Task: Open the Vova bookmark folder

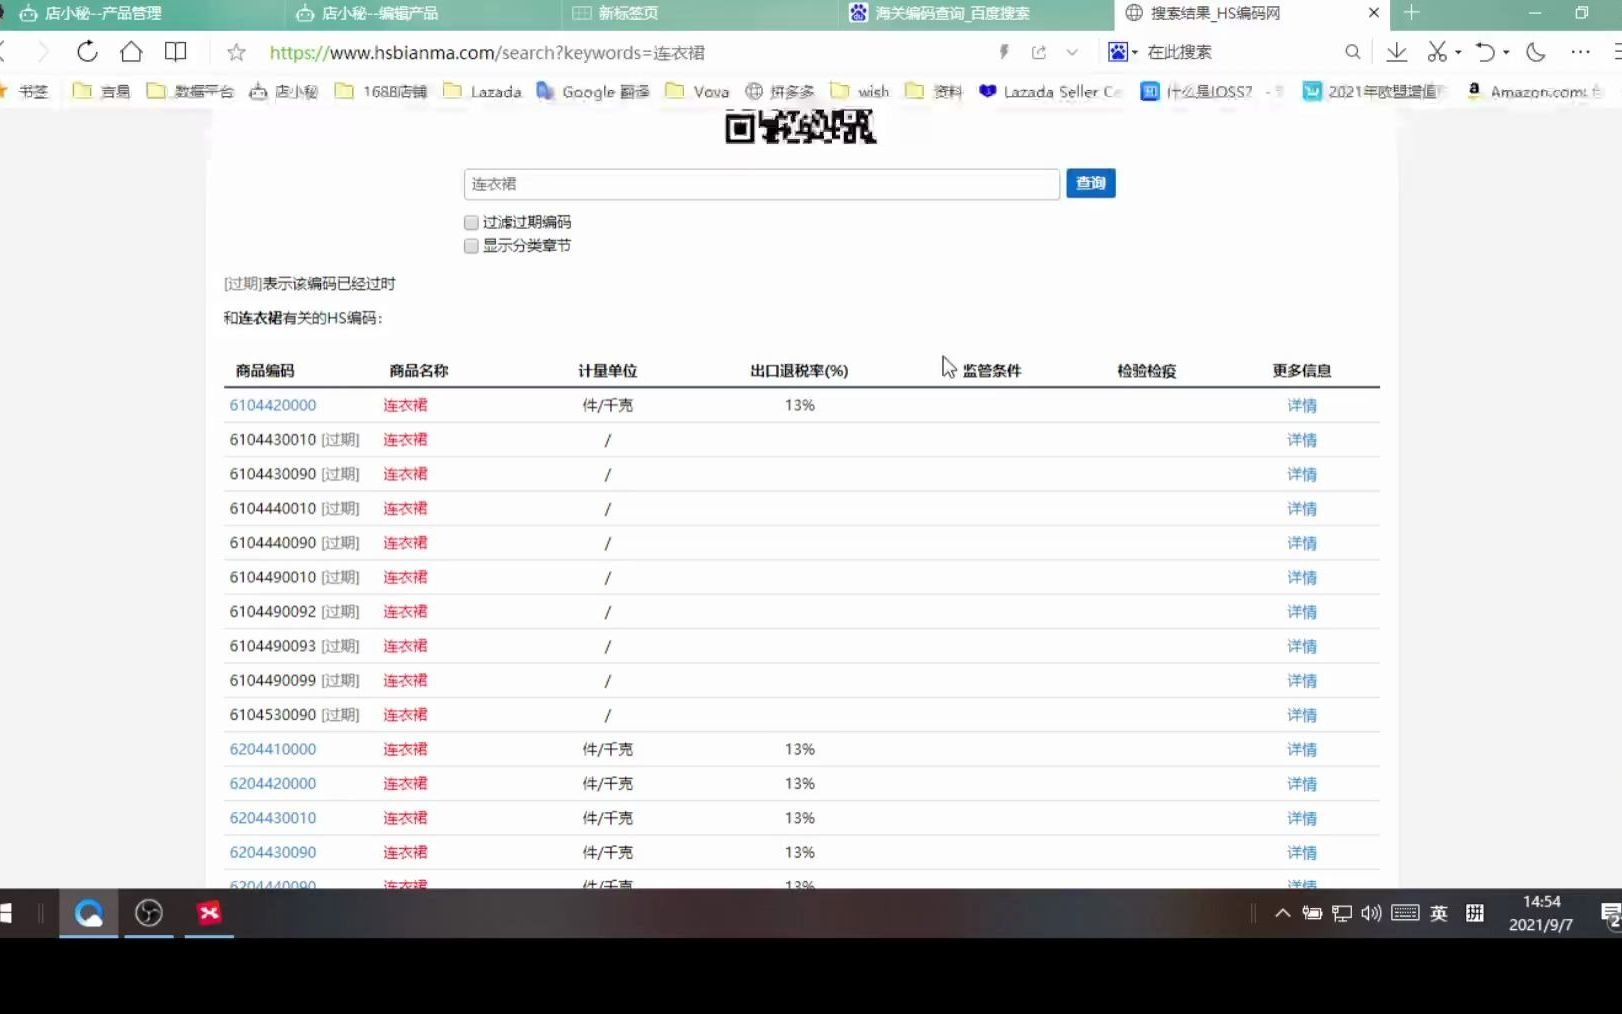Action: tap(698, 91)
